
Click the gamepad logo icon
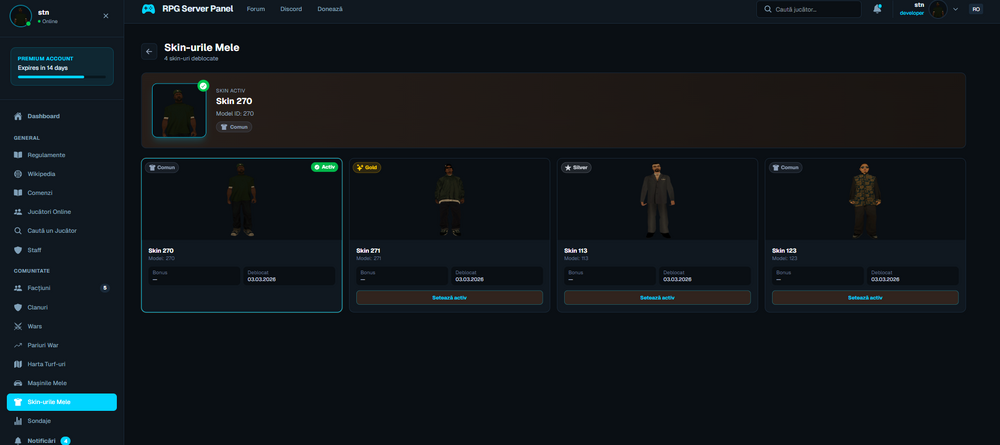(x=148, y=9)
